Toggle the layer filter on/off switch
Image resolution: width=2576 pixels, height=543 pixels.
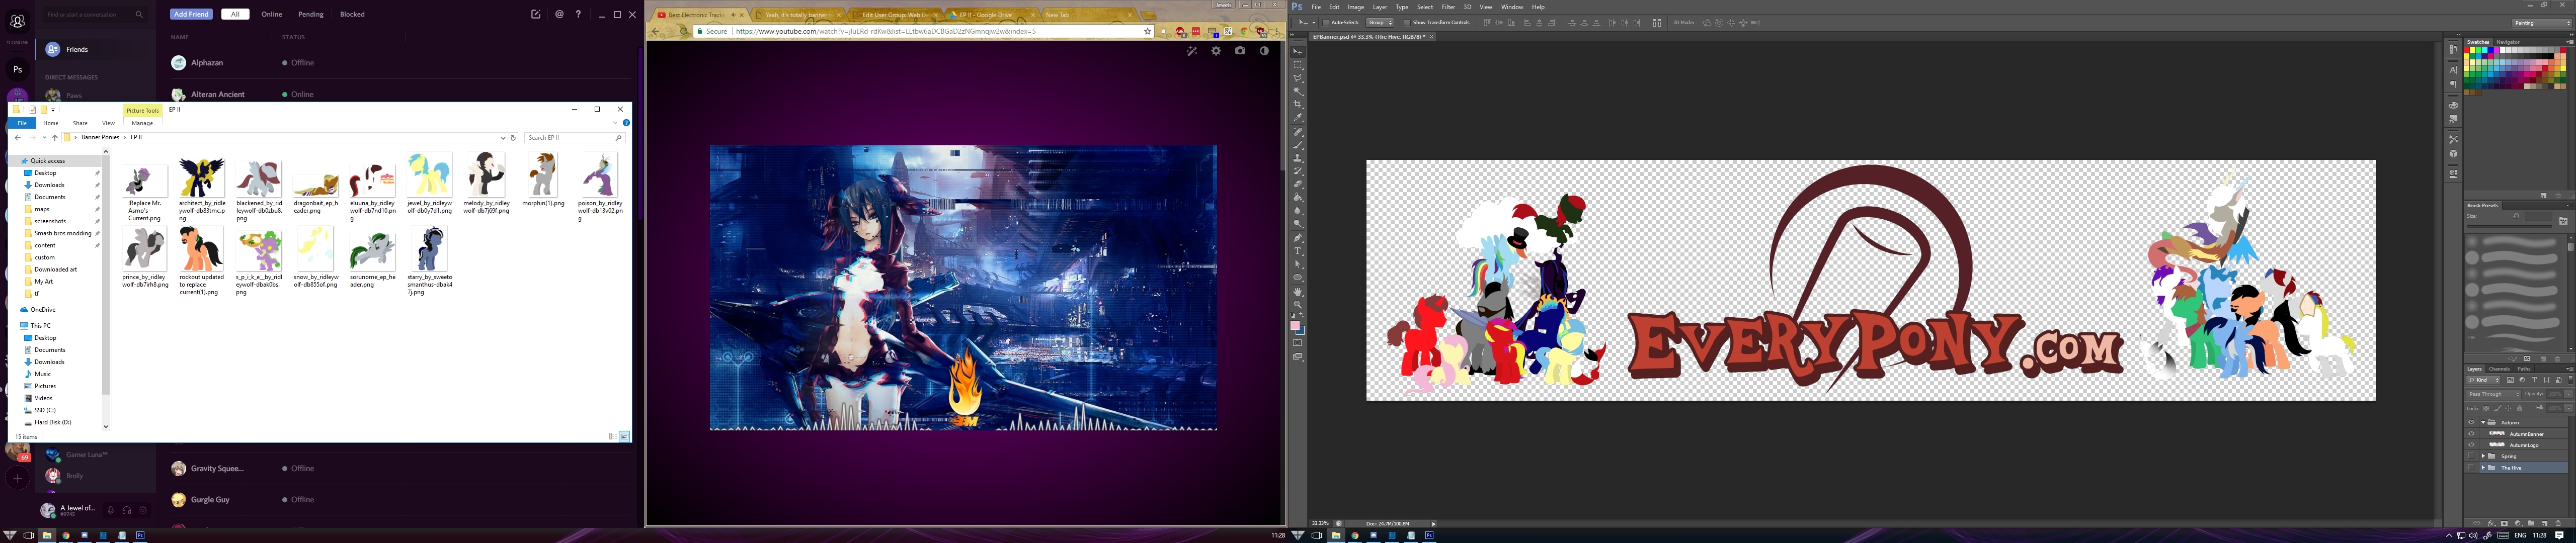pyautogui.click(x=2570, y=380)
